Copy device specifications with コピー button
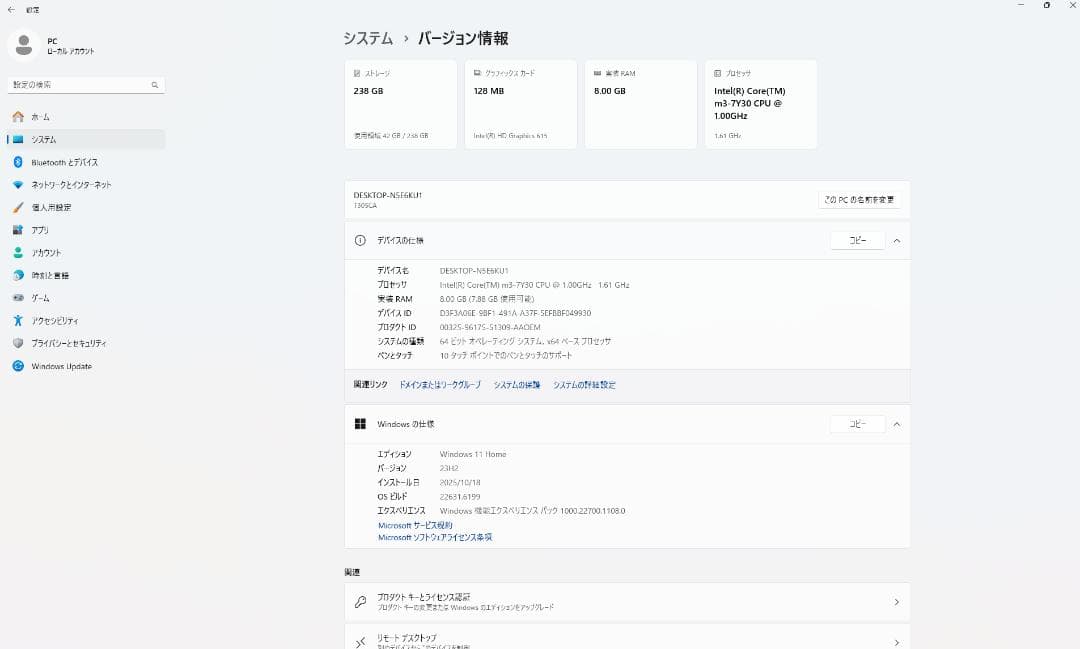Image resolution: width=1080 pixels, height=649 pixels. [x=858, y=240]
